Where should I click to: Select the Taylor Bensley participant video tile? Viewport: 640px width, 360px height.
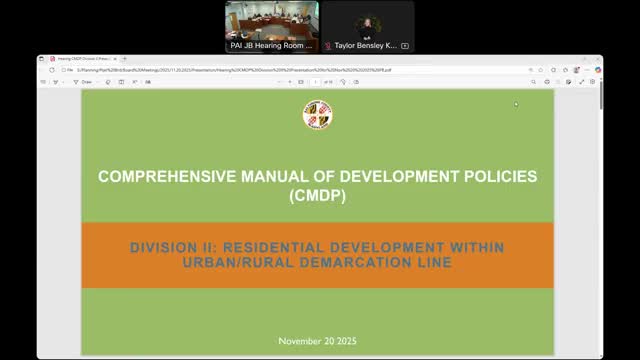tap(367, 26)
